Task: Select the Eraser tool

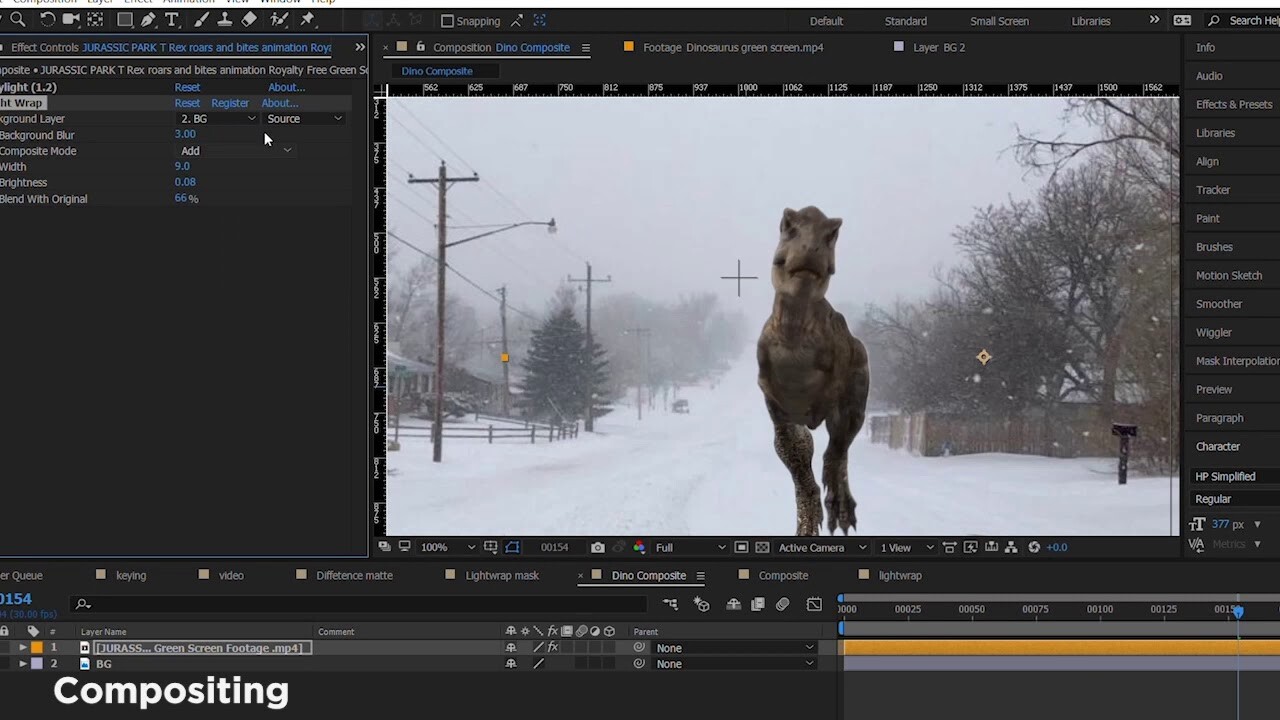Action: pyautogui.click(x=250, y=19)
